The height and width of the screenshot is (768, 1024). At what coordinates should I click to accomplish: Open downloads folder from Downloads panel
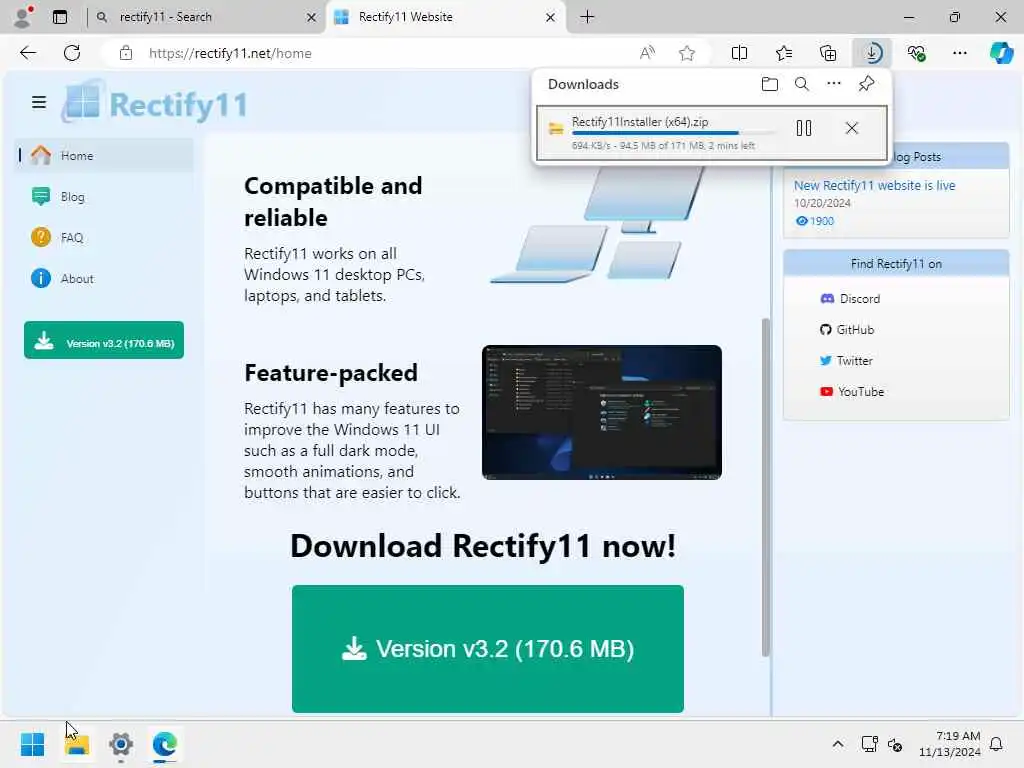770,84
